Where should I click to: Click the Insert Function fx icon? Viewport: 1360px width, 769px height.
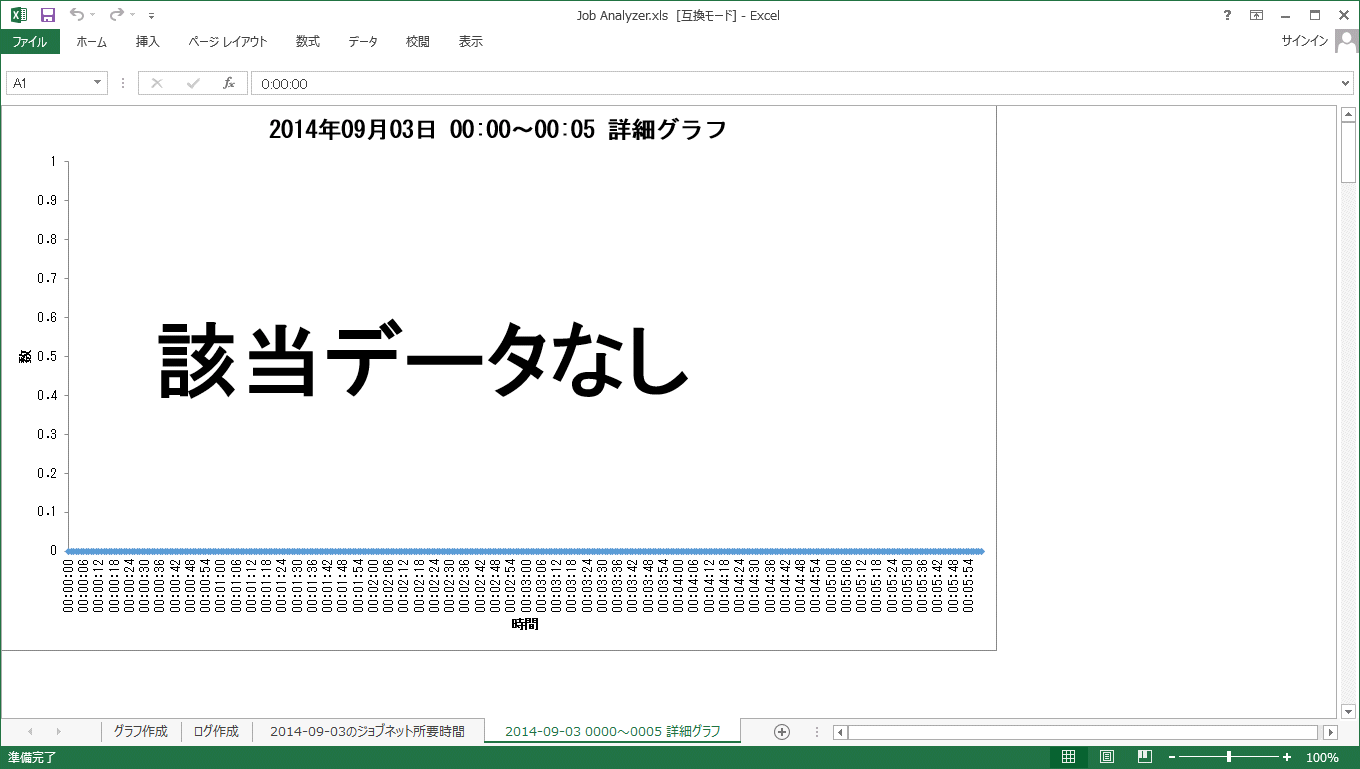pyautogui.click(x=228, y=84)
